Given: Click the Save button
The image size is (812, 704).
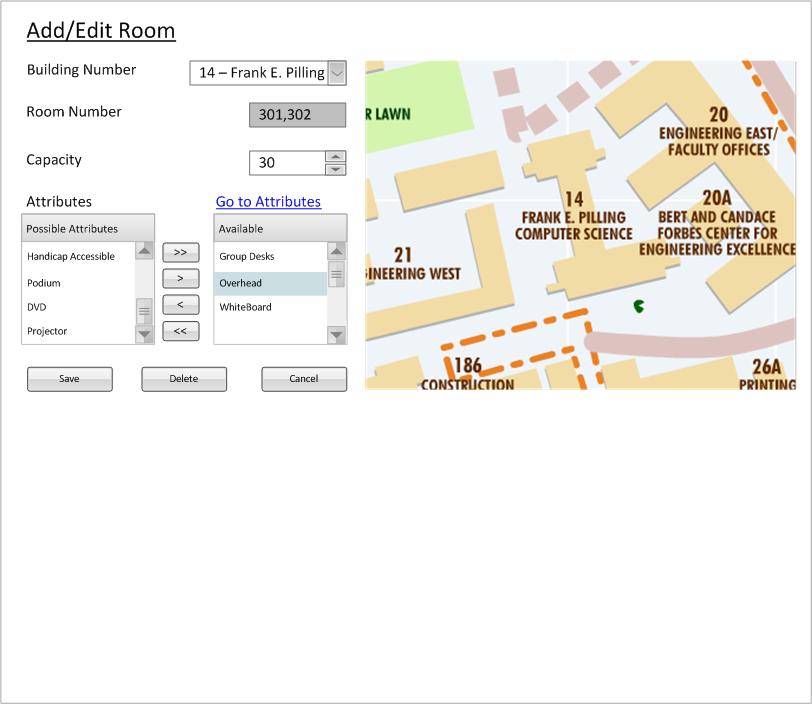Looking at the screenshot, I should click(x=69, y=379).
